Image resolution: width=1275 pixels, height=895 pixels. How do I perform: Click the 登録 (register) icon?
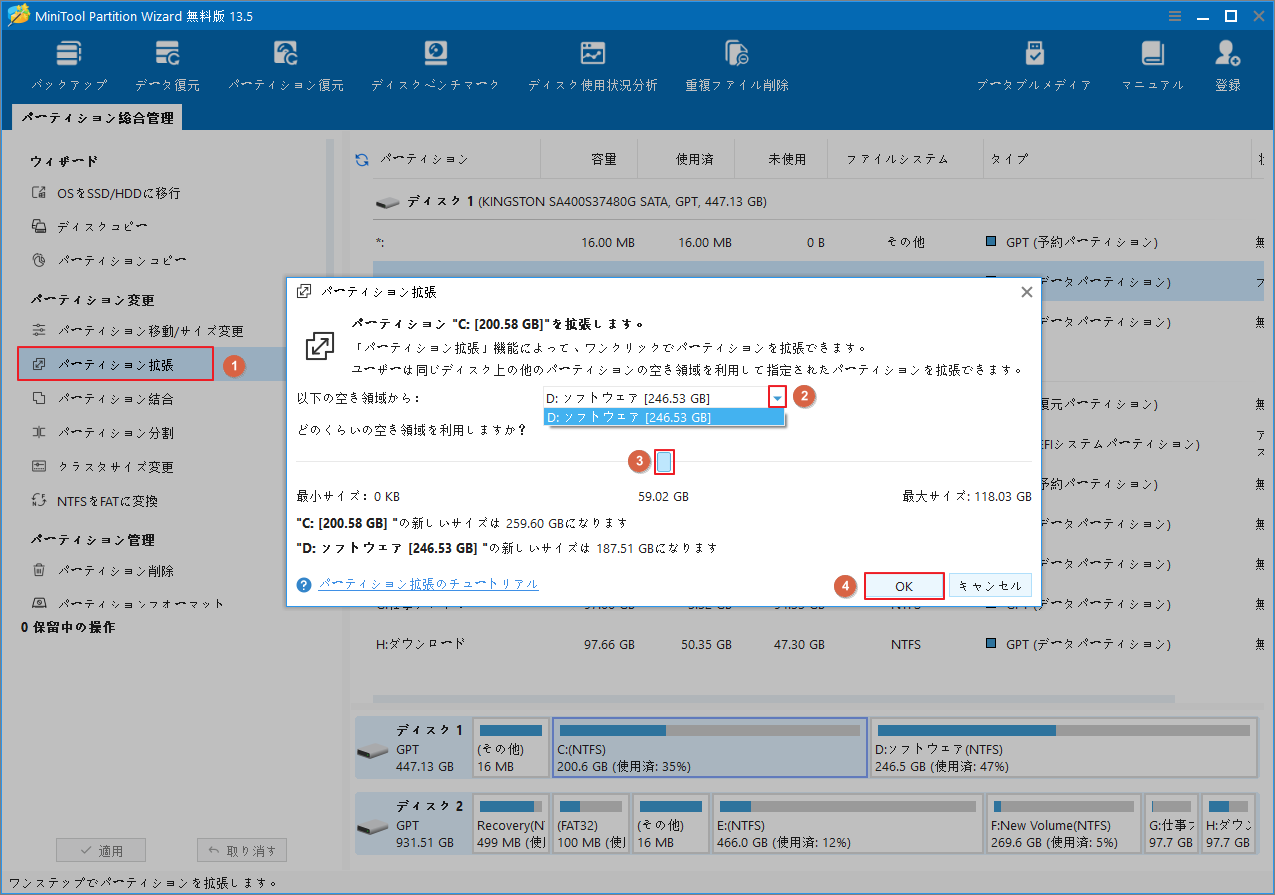(x=1226, y=63)
